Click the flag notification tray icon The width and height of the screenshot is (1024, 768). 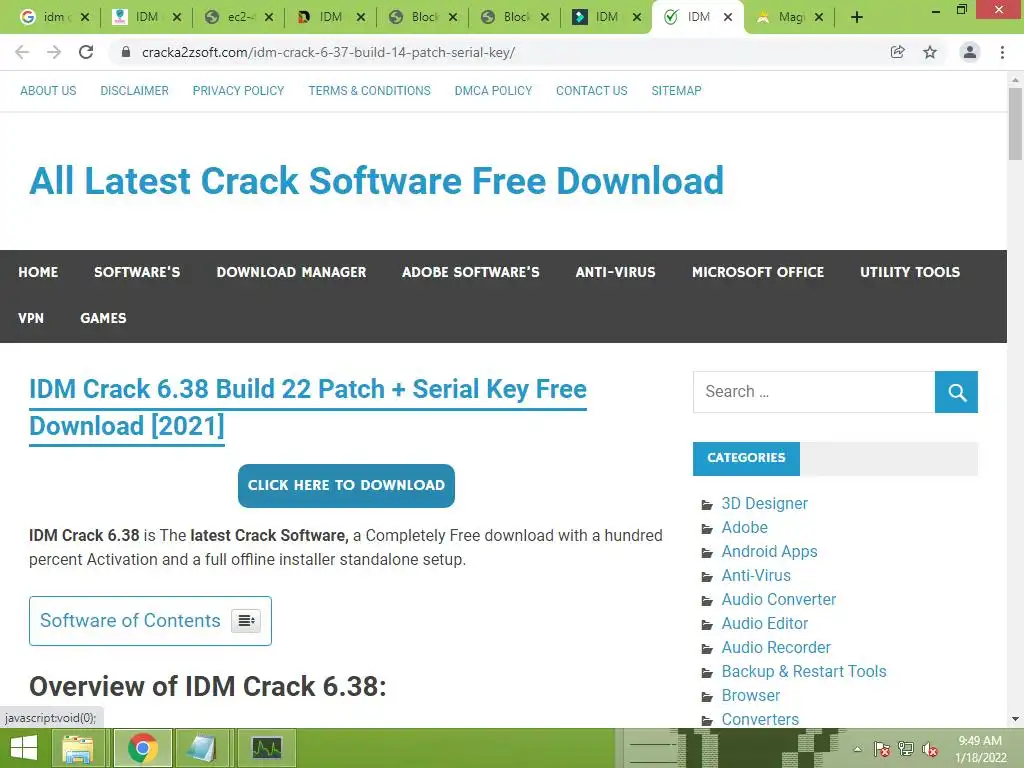pos(882,749)
